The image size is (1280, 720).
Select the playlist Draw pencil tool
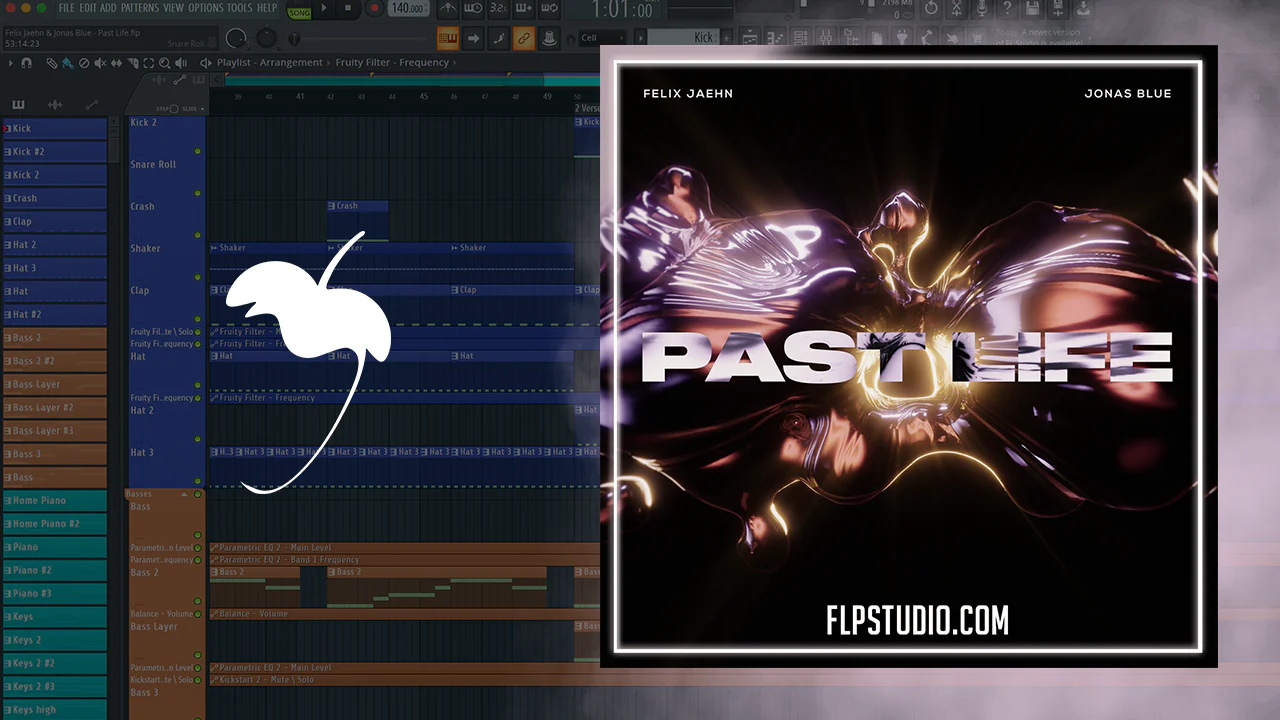[52, 63]
